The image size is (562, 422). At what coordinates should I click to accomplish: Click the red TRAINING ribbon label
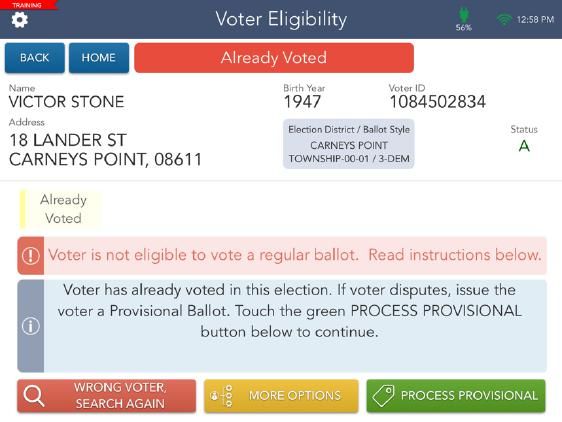[x=28, y=5]
